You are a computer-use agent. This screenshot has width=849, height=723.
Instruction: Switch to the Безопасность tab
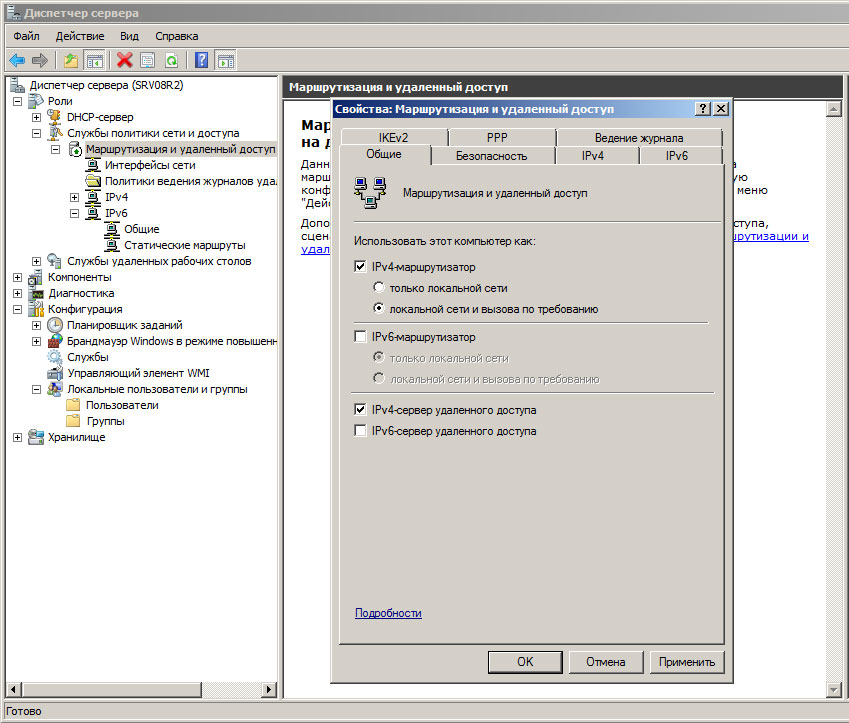click(491, 156)
